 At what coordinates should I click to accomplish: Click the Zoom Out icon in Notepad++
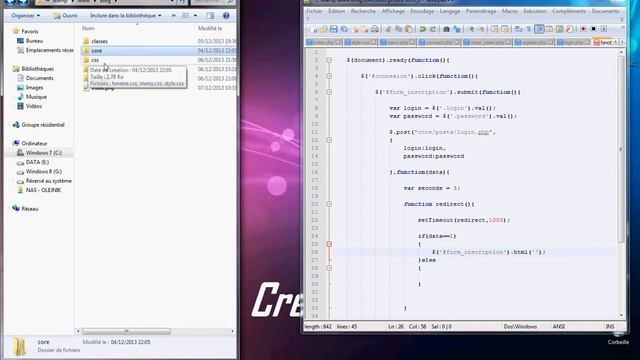pos(482,29)
